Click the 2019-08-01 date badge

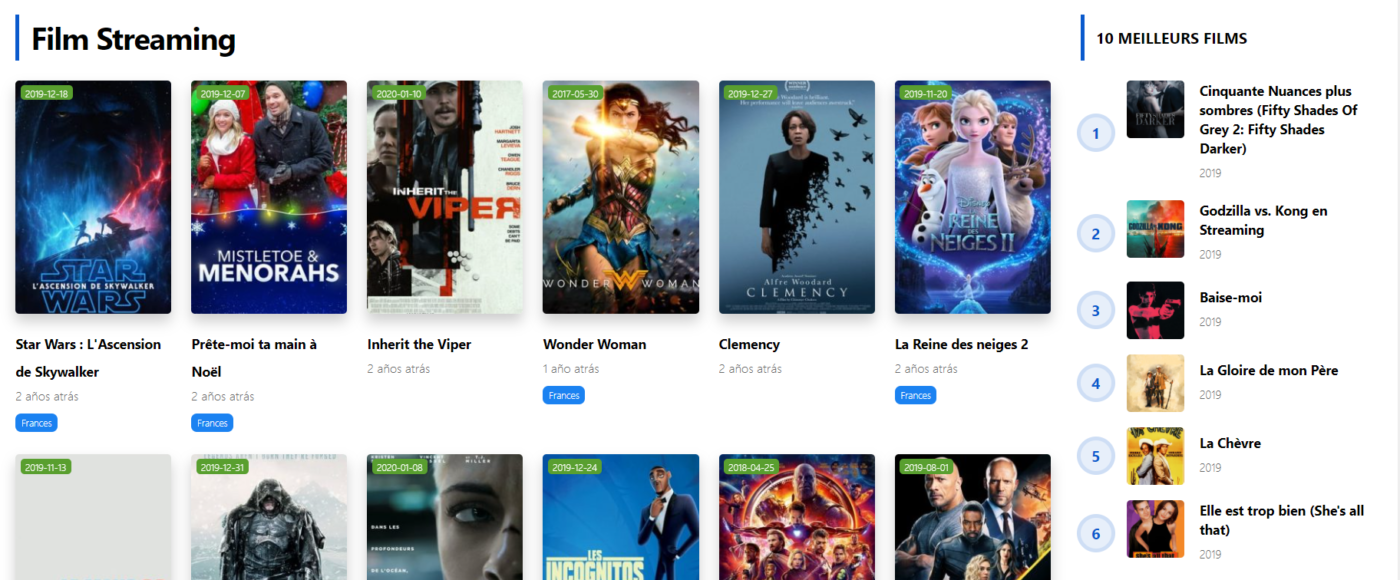coord(926,467)
